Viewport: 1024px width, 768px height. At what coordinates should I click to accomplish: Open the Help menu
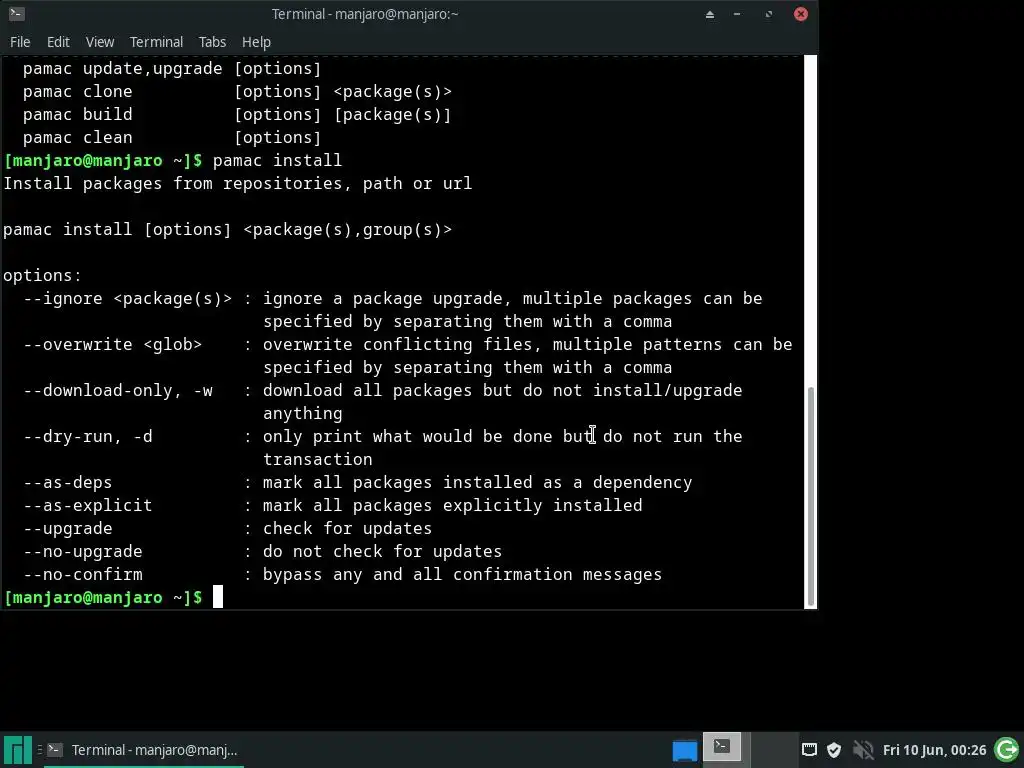pos(256,42)
